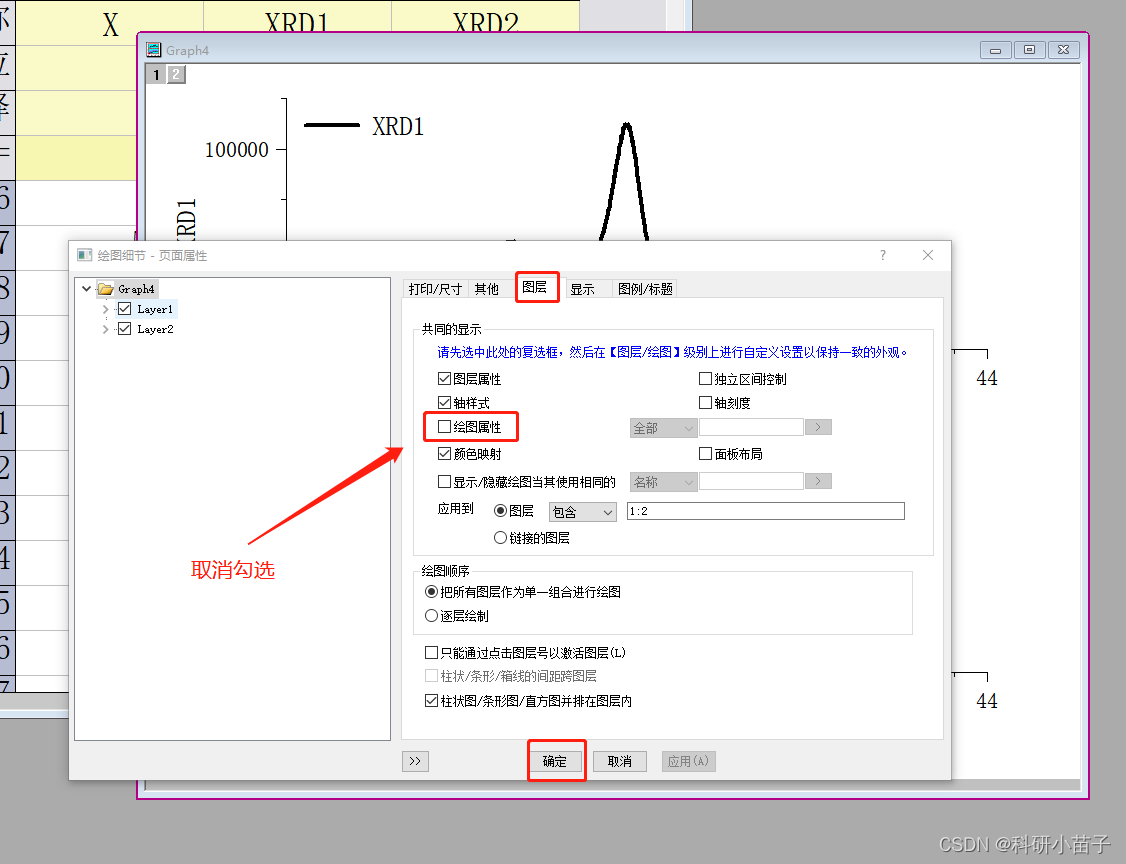Select the 图层 tab

tap(534, 287)
